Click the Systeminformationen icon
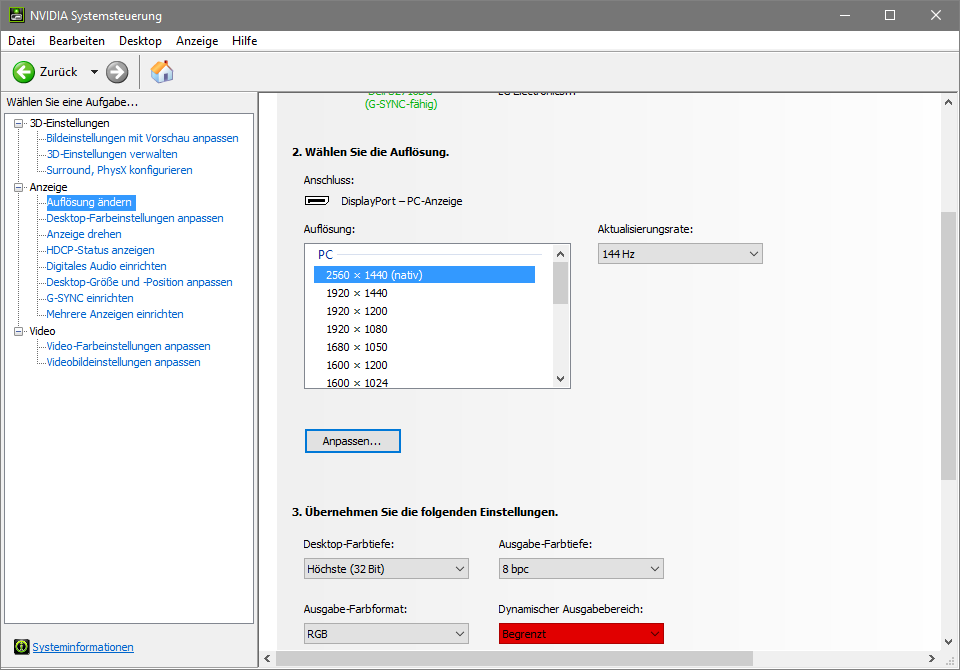 21,647
